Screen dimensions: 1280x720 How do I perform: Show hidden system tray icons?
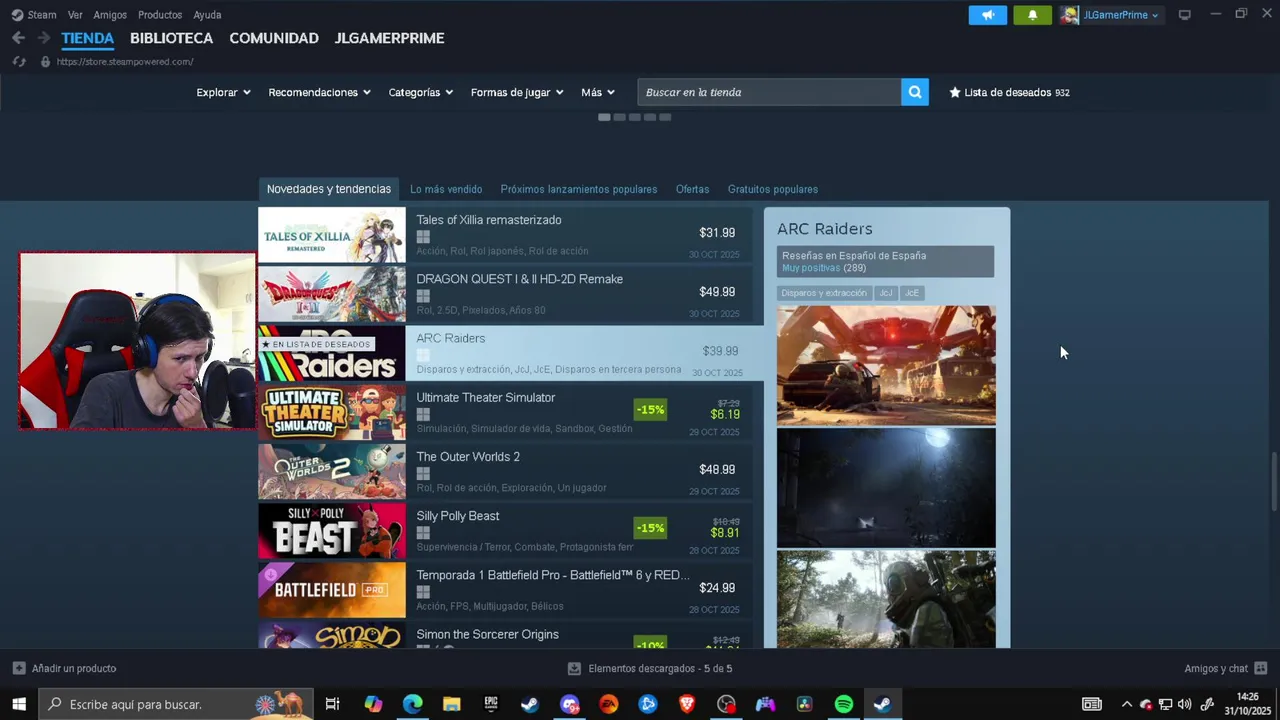click(x=1127, y=704)
